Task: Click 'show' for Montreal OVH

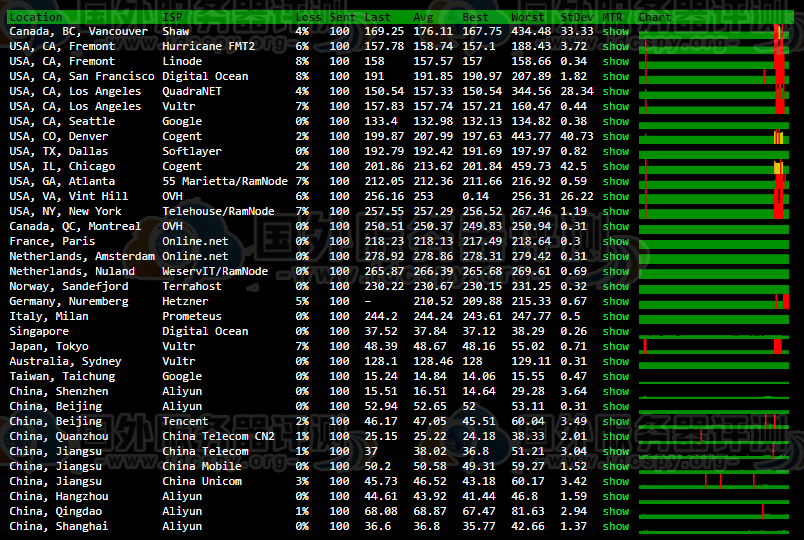Action: (615, 226)
